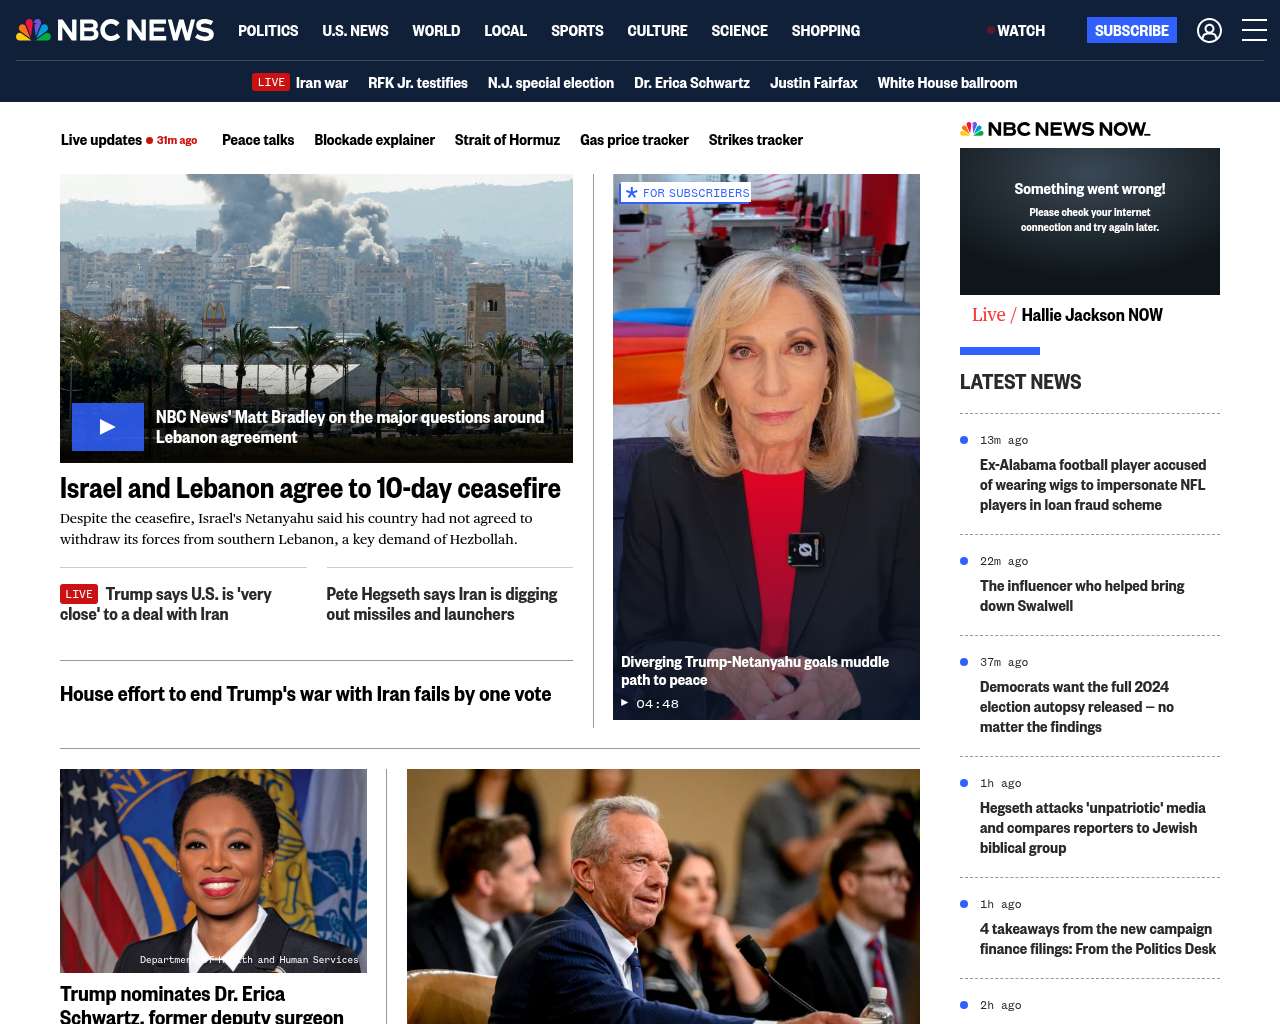Open the Culture section

pos(657,31)
